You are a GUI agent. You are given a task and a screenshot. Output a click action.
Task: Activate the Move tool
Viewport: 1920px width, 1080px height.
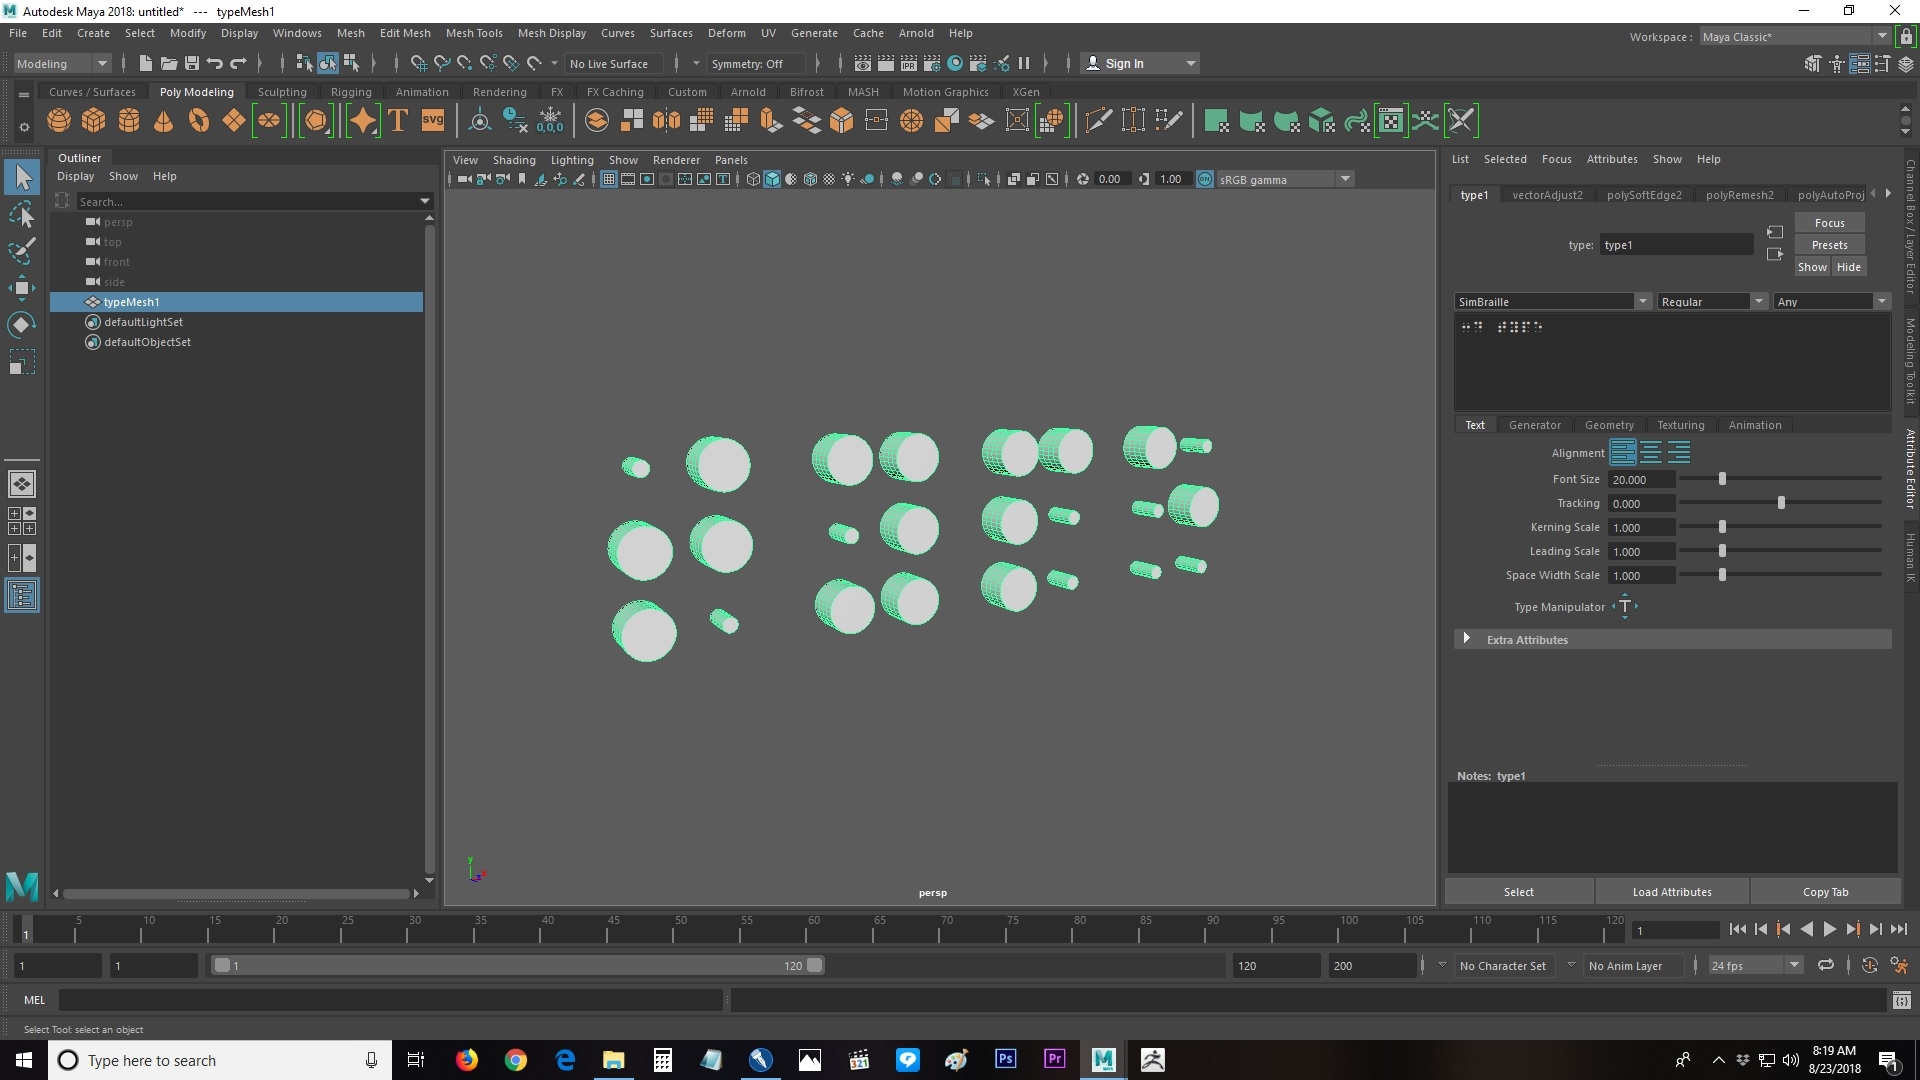22,288
